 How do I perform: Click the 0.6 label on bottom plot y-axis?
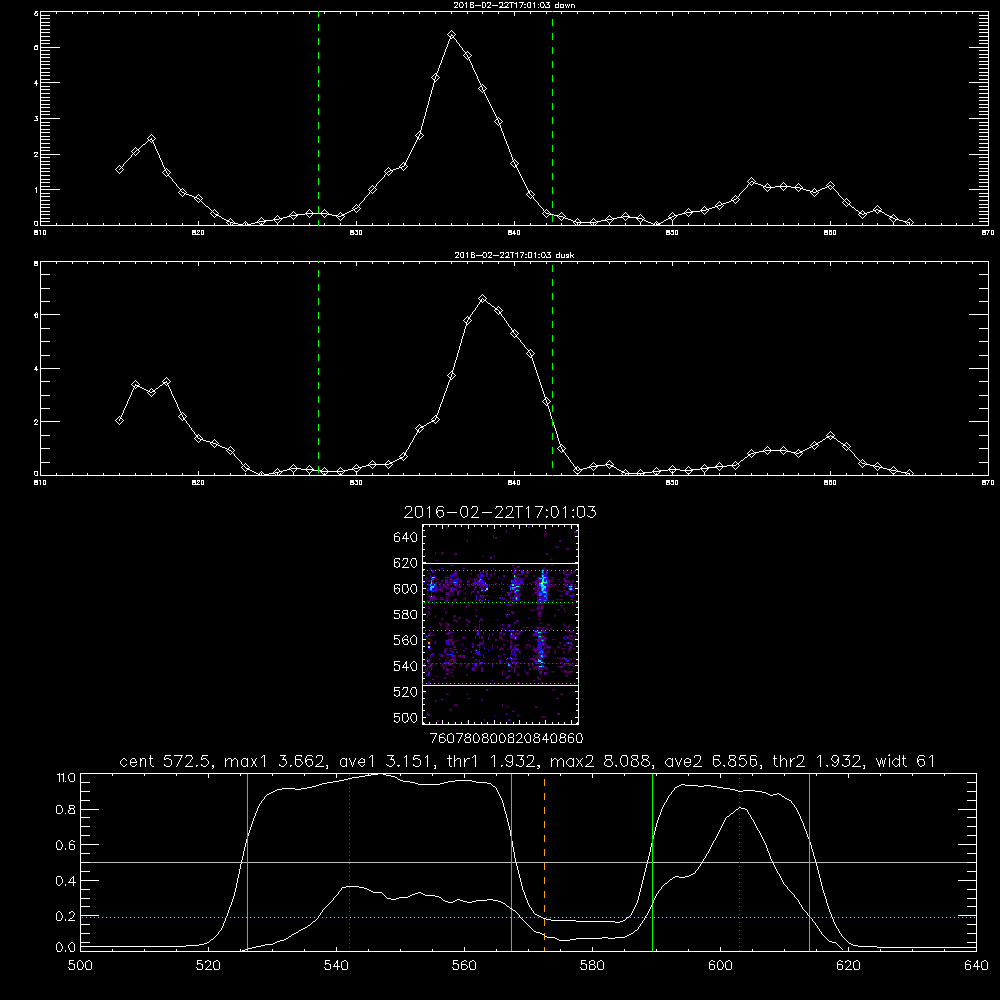(x=66, y=845)
